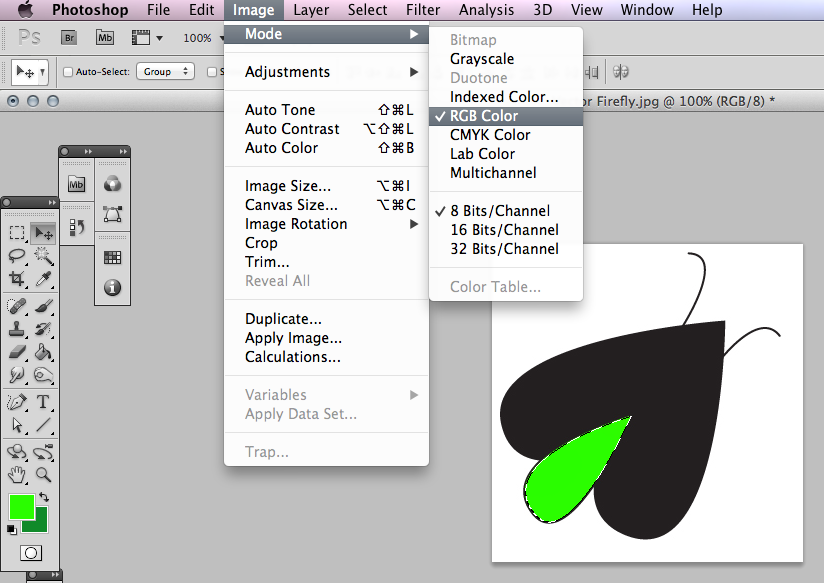The width and height of the screenshot is (824, 583).
Task: Select the Line tool
Action: [x=43, y=425]
